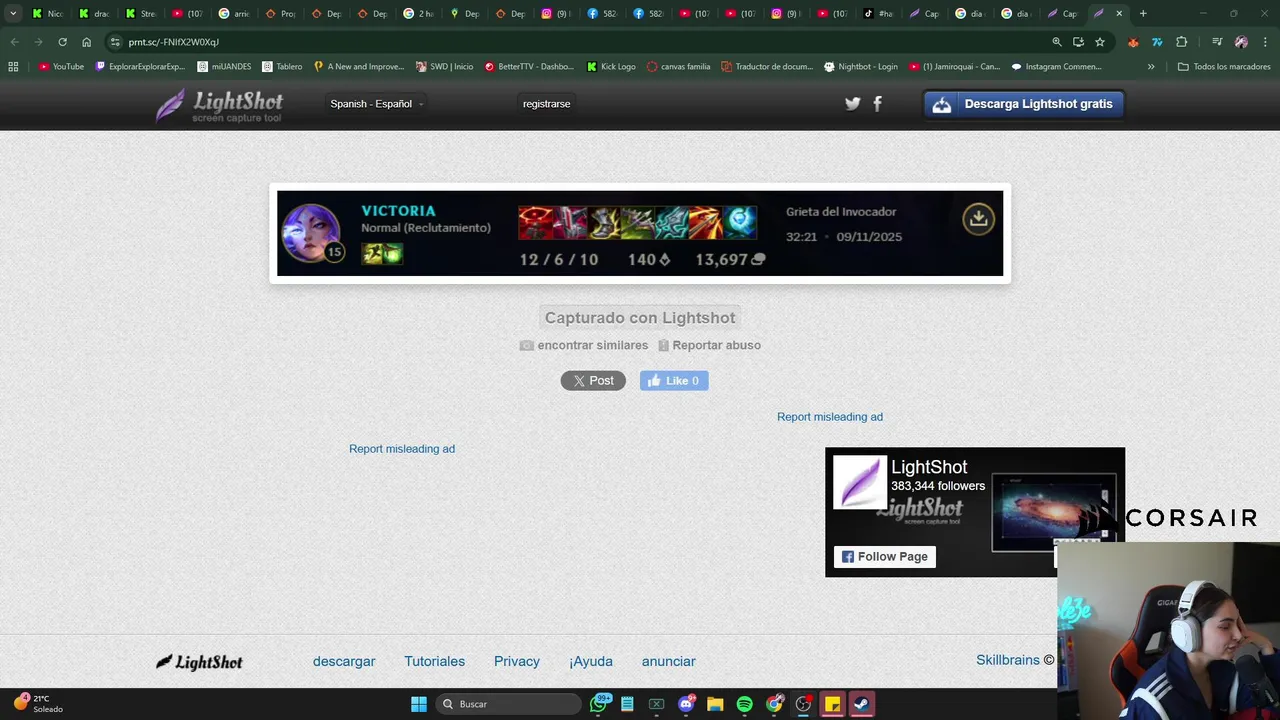Open the Privacy footer link
Screen dimensions: 1280x720
tap(517, 661)
